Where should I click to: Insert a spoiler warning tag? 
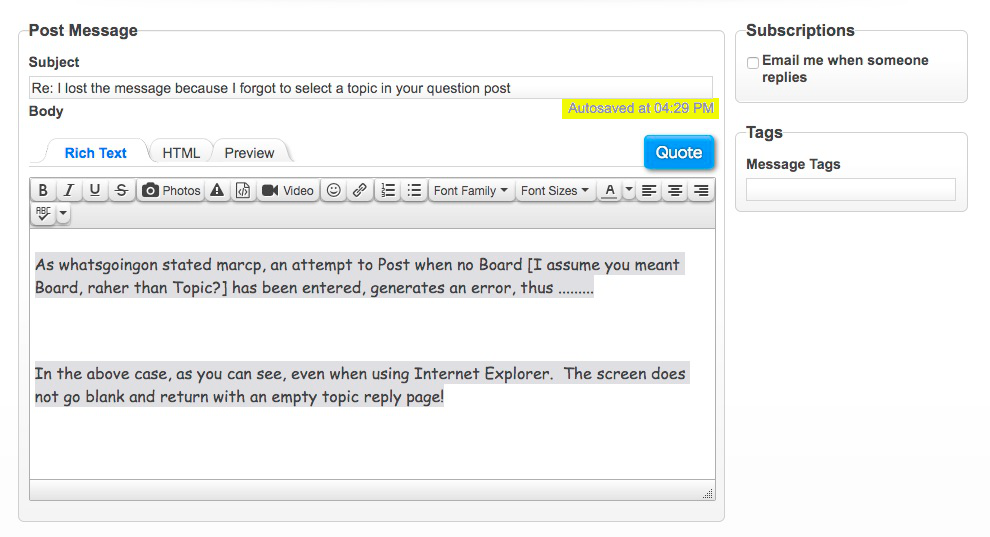[217, 190]
